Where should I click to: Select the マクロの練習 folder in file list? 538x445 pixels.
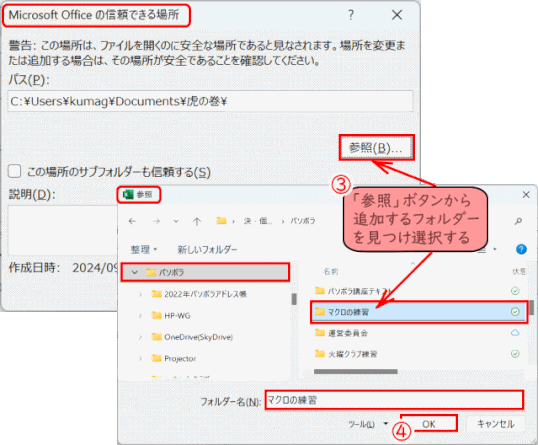pos(419,312)
